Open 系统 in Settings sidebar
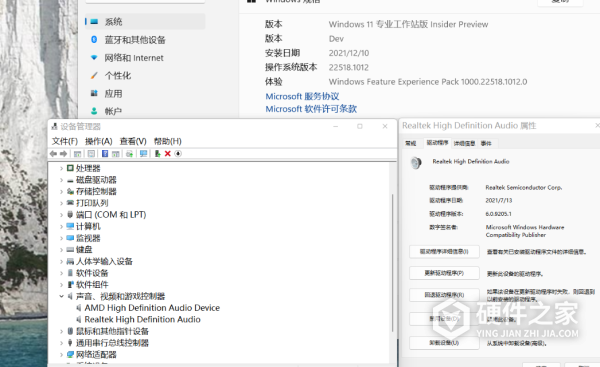600x367 pixels. pyautogui.click(x=145, y=21)
